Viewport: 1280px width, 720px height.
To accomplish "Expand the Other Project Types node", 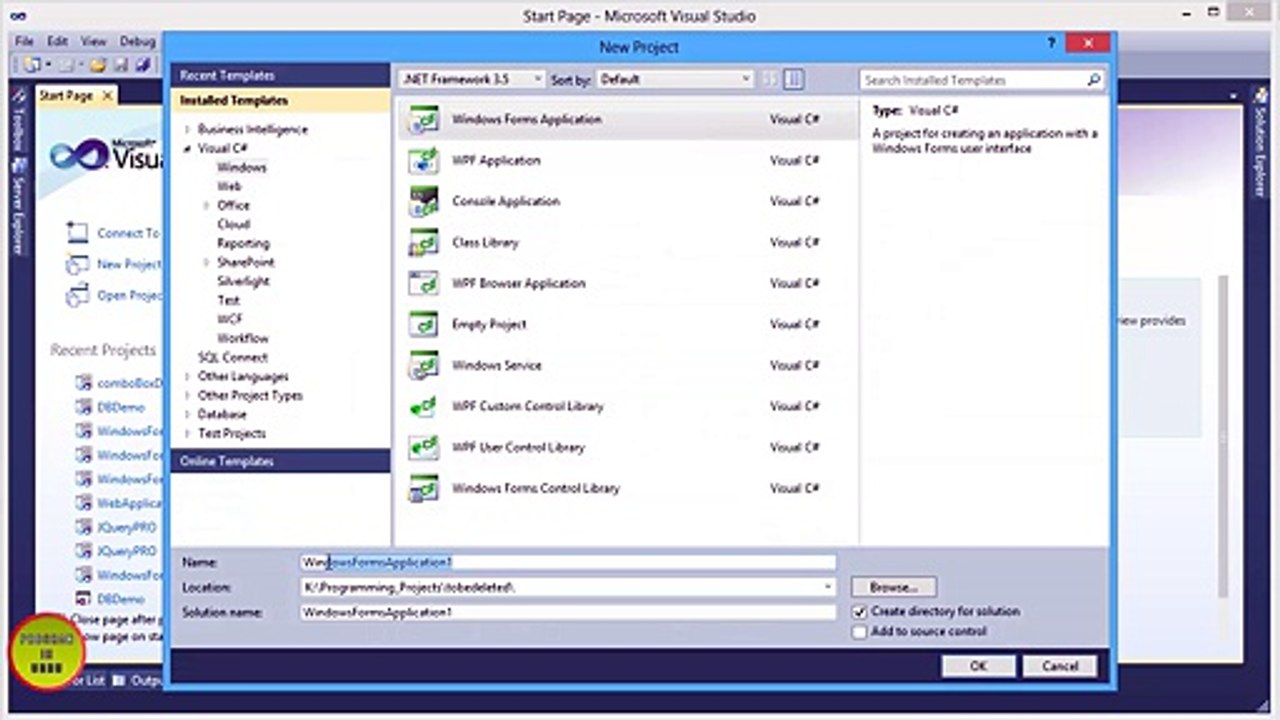I will point(187,396).
